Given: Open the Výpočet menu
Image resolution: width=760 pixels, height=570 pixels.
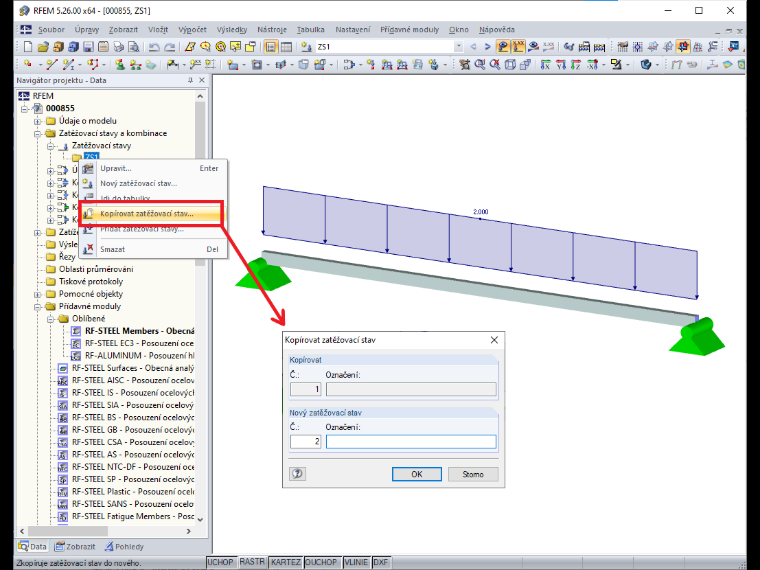Looking at the screenshot, I should coord(192,30).
